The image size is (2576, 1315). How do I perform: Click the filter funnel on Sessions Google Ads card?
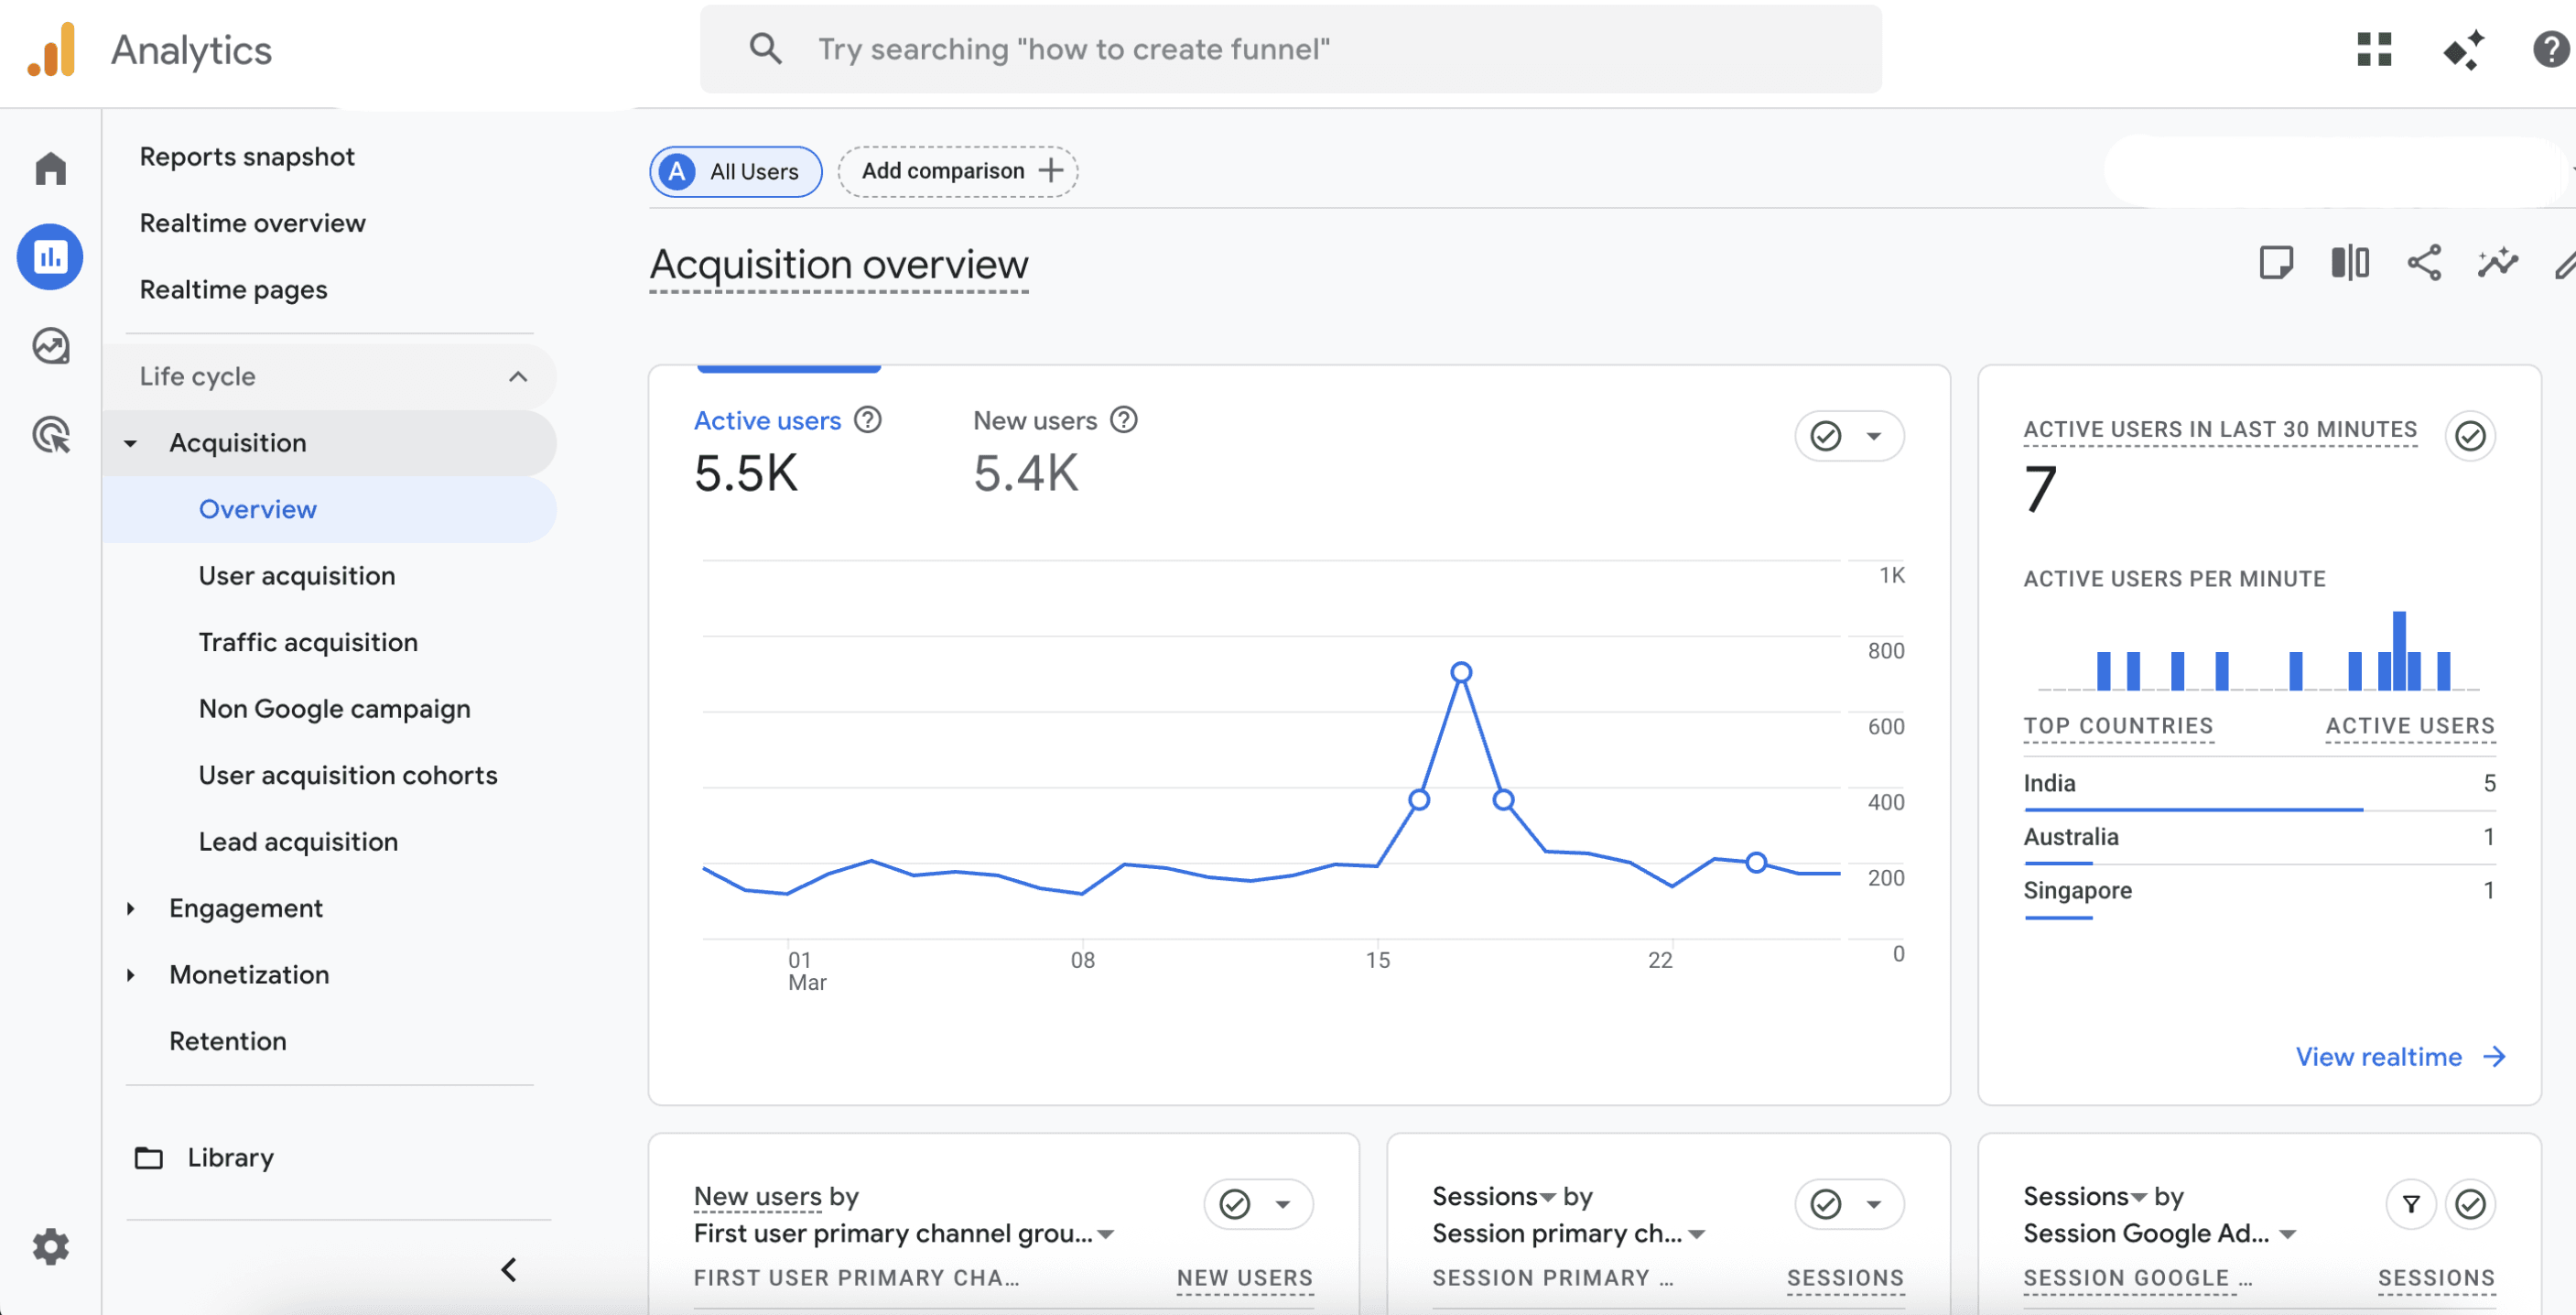pos(2411,1204)
